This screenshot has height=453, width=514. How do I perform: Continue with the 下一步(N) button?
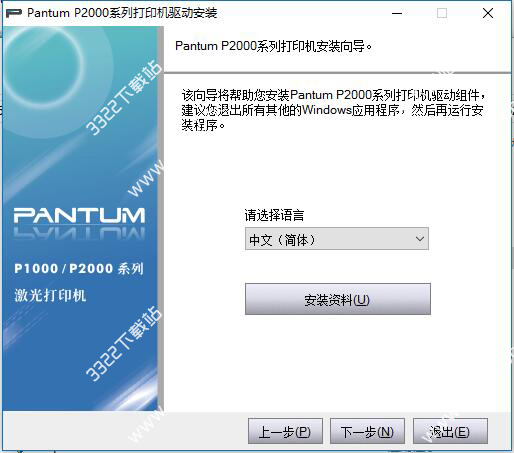click(367, 431)
